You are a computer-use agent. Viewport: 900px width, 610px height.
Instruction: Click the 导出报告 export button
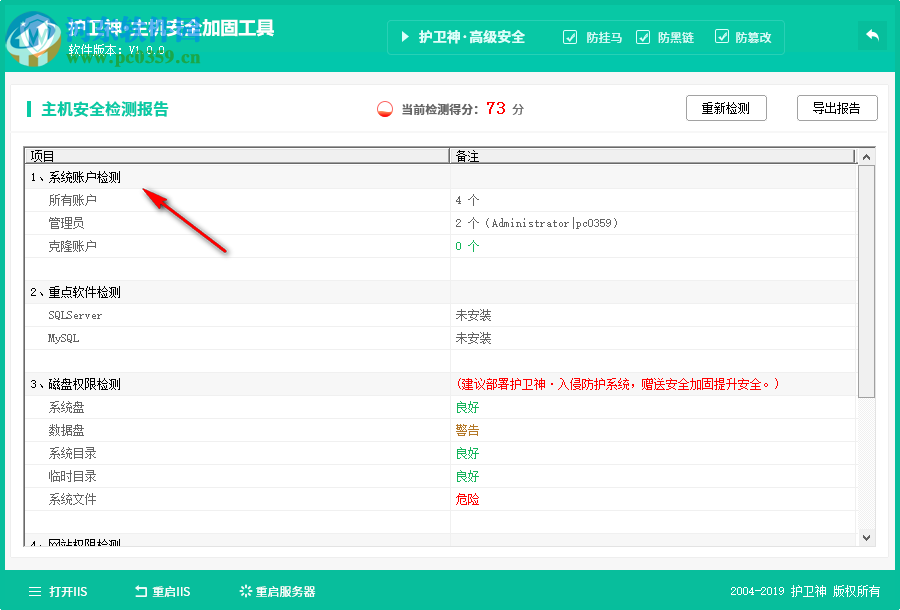[837, 108]
